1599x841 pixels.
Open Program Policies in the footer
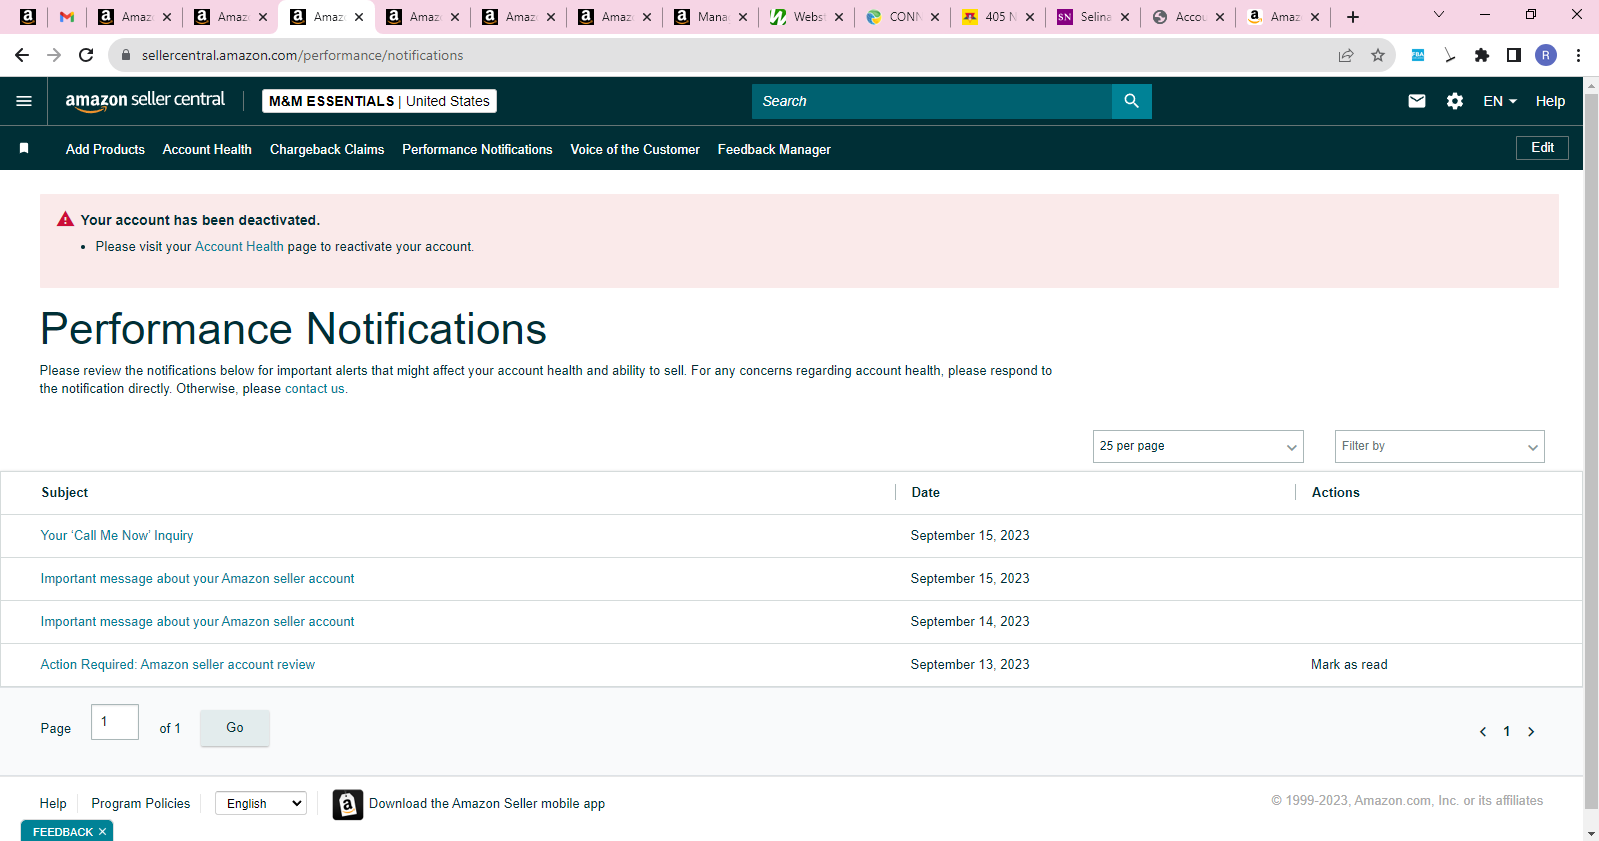pos(141,803)
